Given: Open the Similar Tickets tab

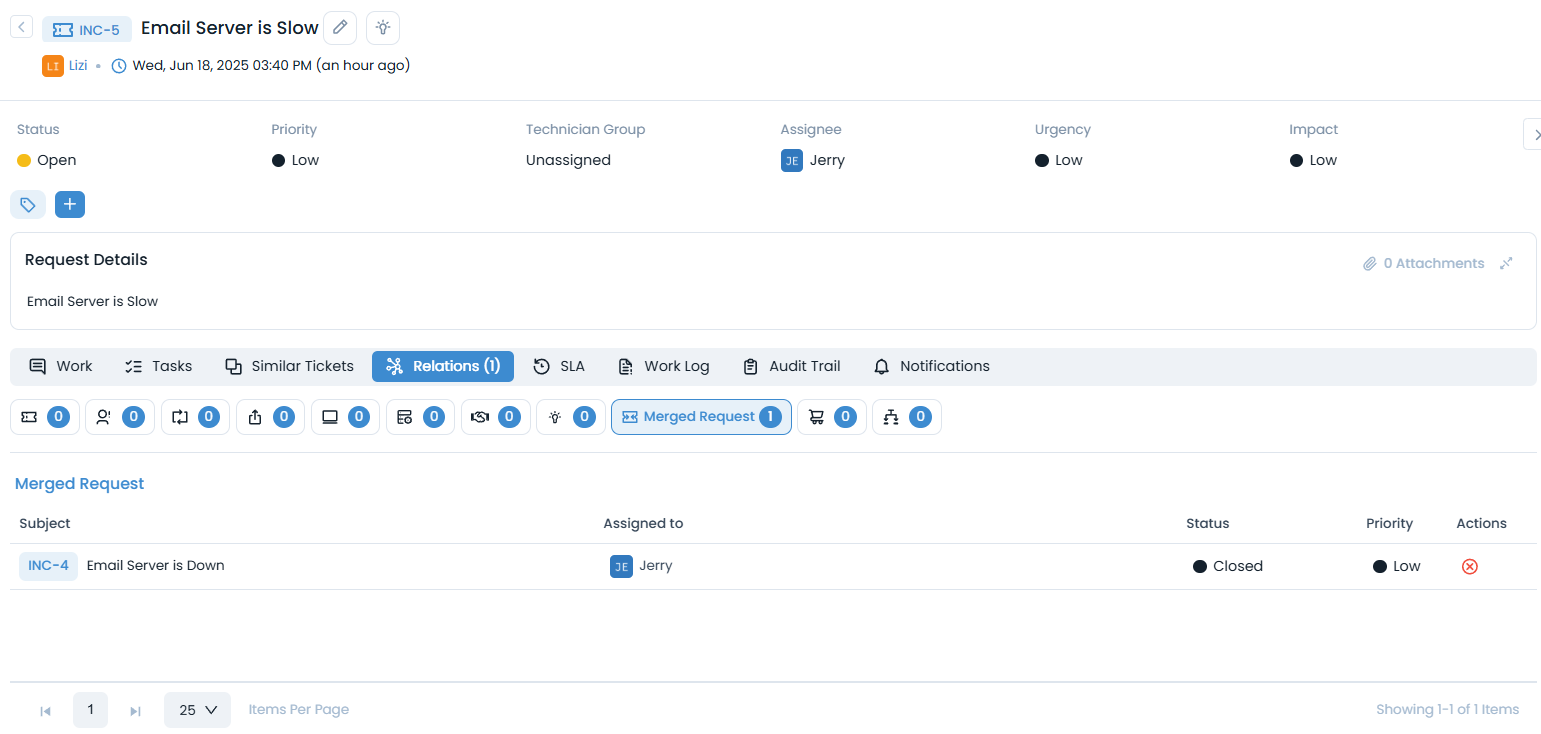Looking at the screenshot, I should click(289, 366).
